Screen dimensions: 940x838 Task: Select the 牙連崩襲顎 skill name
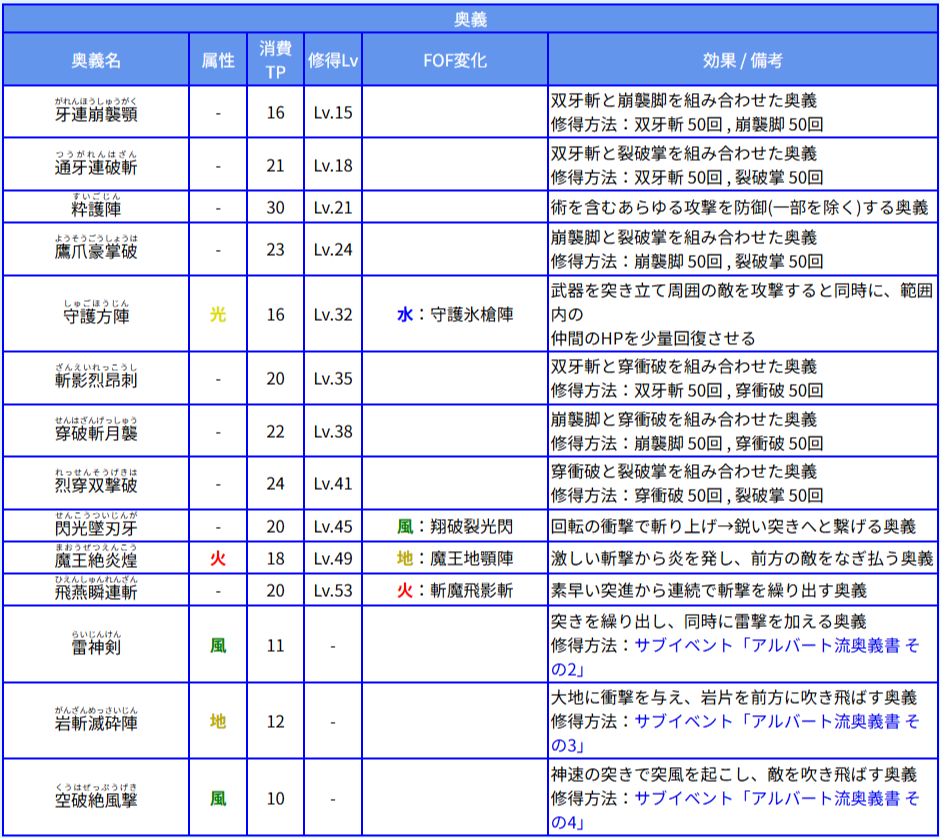click(96, 114)
